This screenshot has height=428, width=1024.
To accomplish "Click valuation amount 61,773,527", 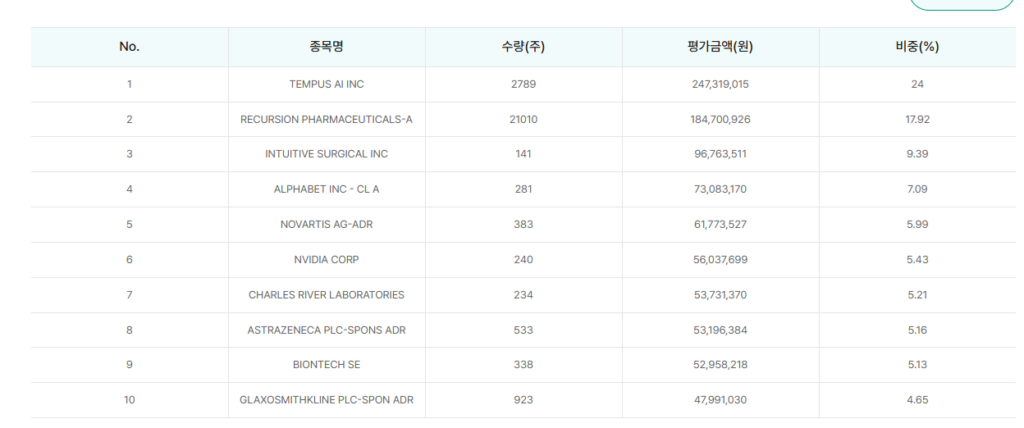I will tap(720, 225).
